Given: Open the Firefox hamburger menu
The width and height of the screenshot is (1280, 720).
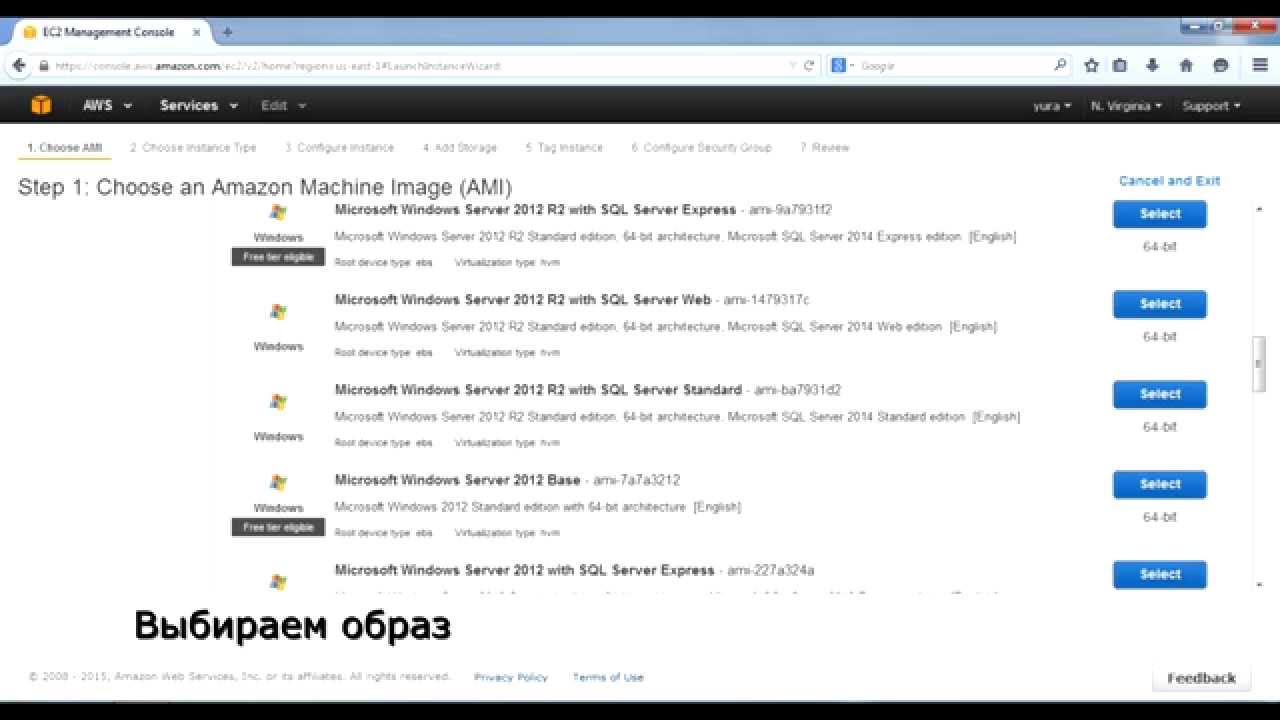Looking at the screenshot, I should coord(1260,65).
